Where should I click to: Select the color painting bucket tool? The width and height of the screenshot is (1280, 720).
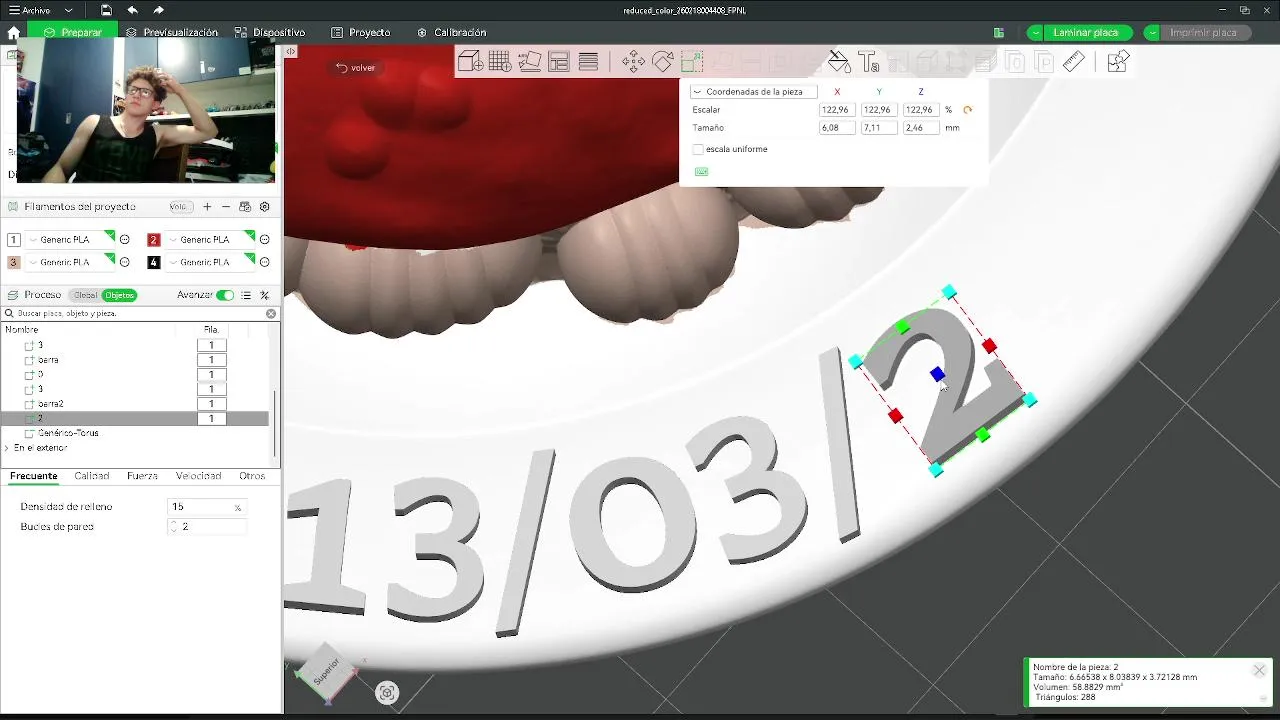(839, 62)
